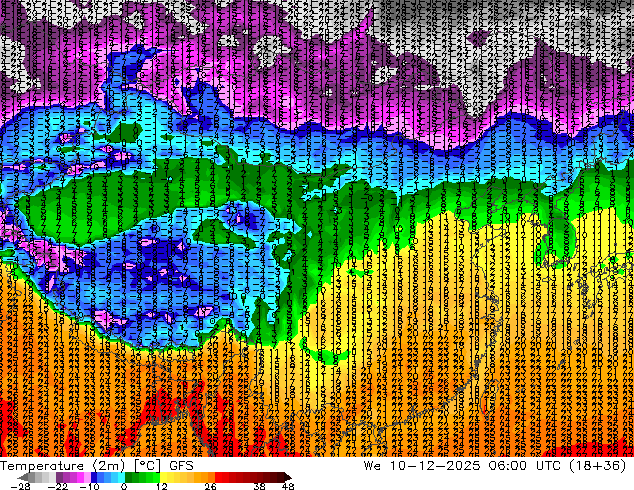The image size is (634, 490).
Task: Click the 'We' weekday label
Action: tap(372, 466)
